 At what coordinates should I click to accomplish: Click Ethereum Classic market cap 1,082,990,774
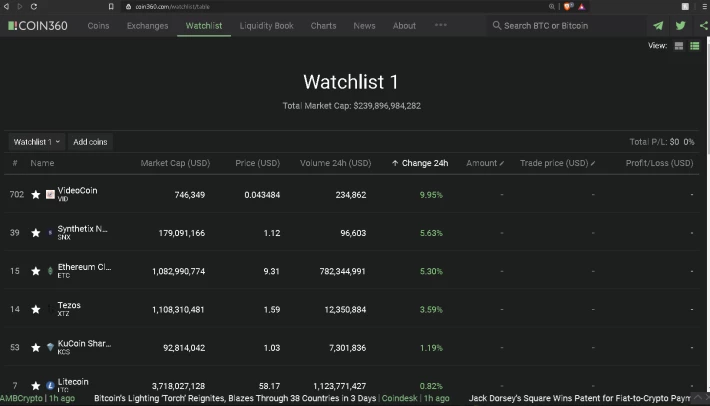pyautogui.click(x=178, y=271)
